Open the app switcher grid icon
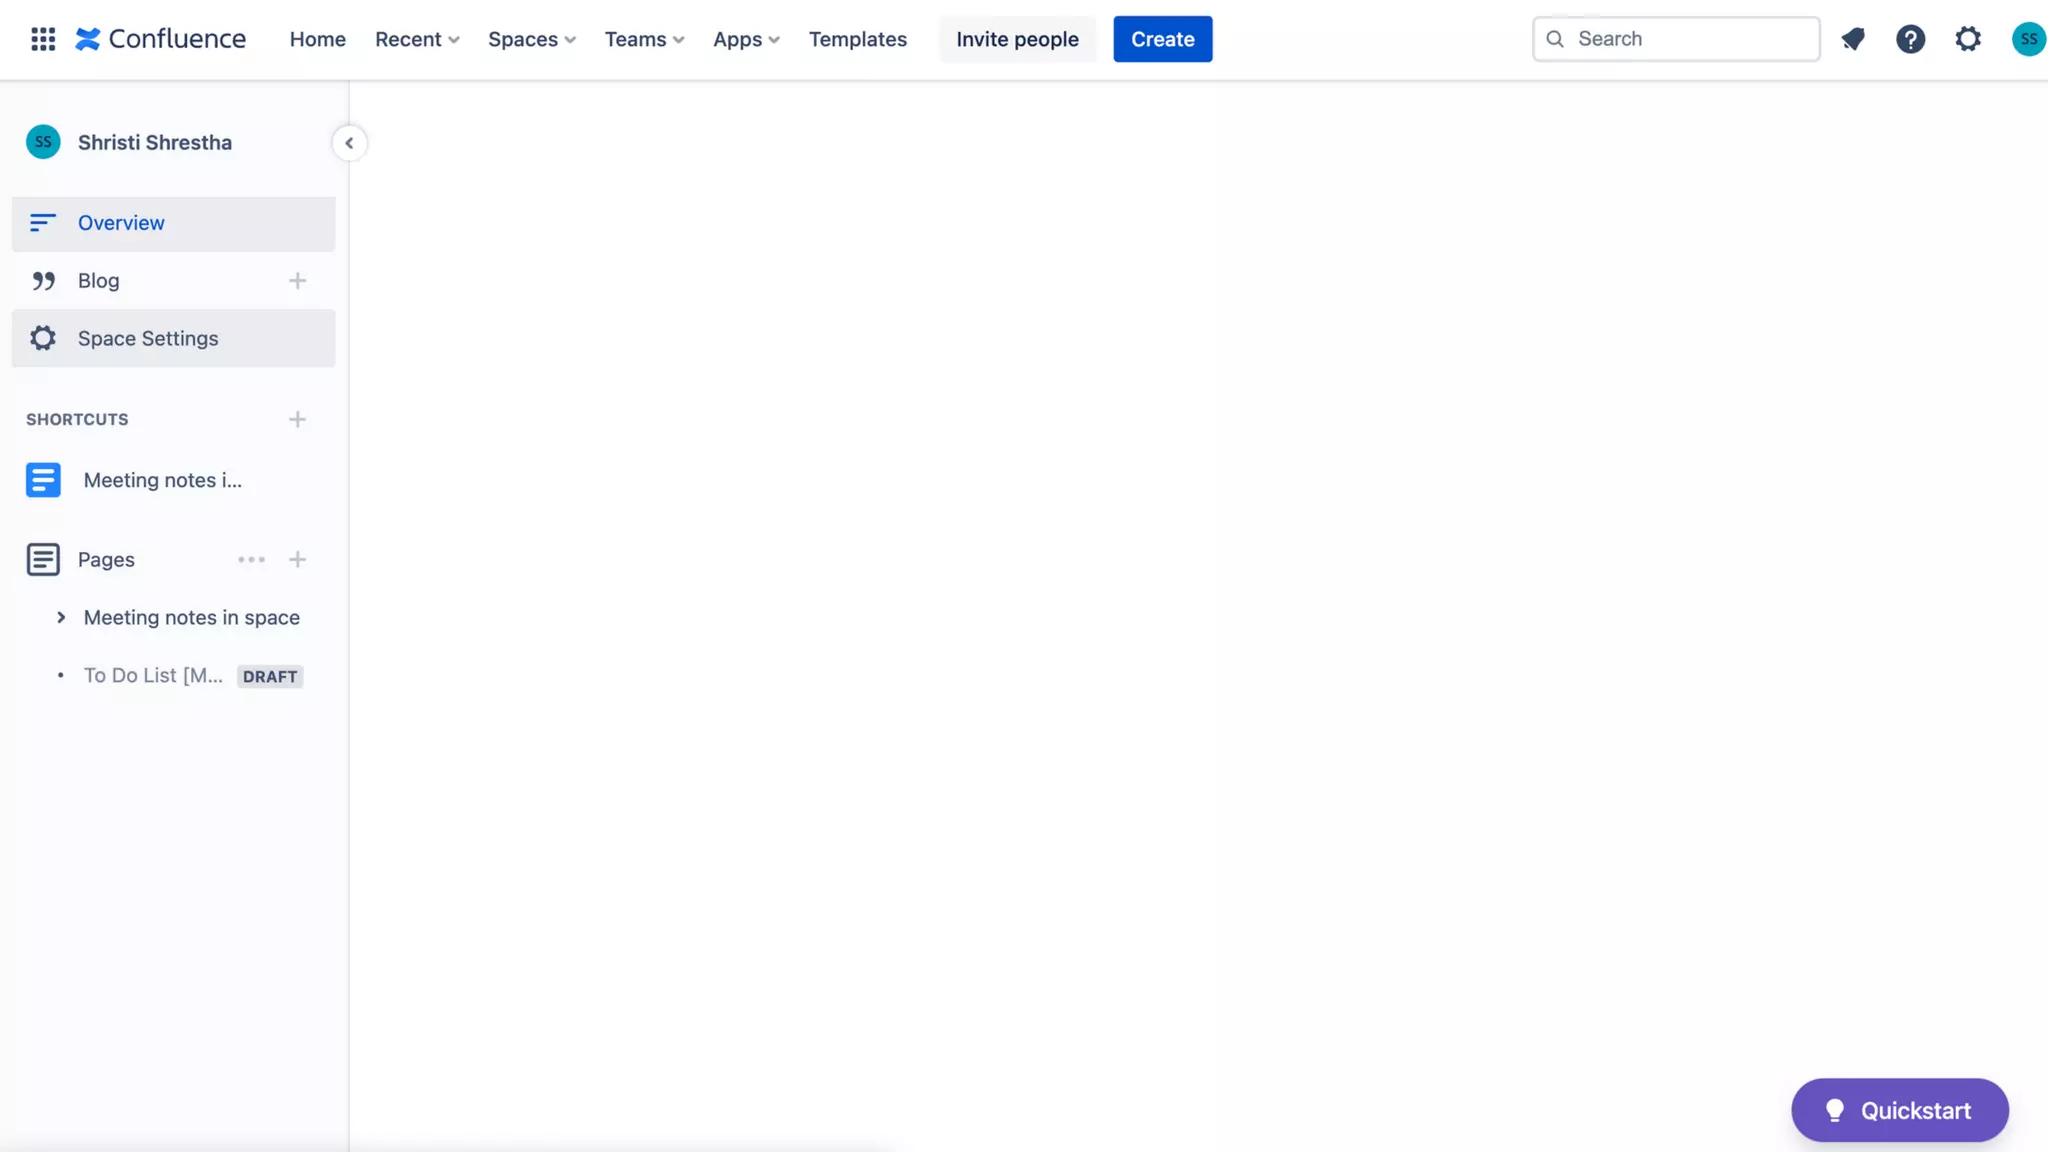 [43, 39]
